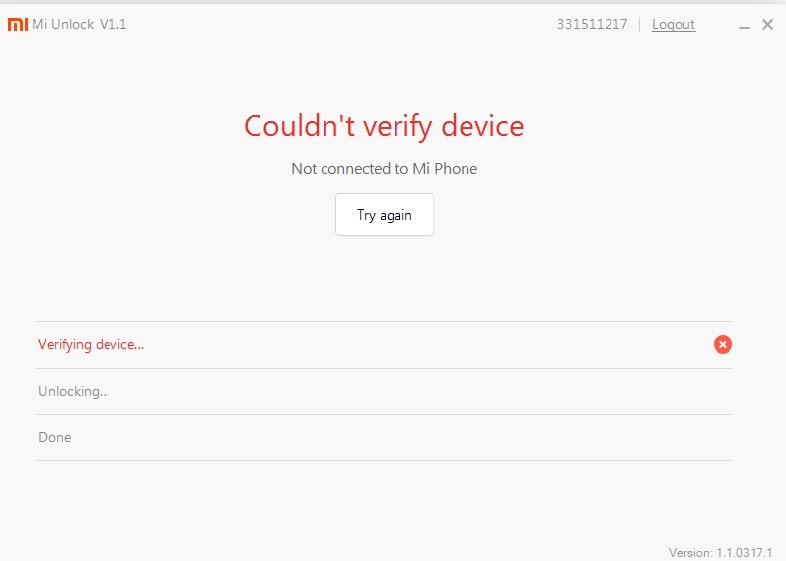
Task: Click the "Couldn't verify device" heading
Action: point(384,126)
